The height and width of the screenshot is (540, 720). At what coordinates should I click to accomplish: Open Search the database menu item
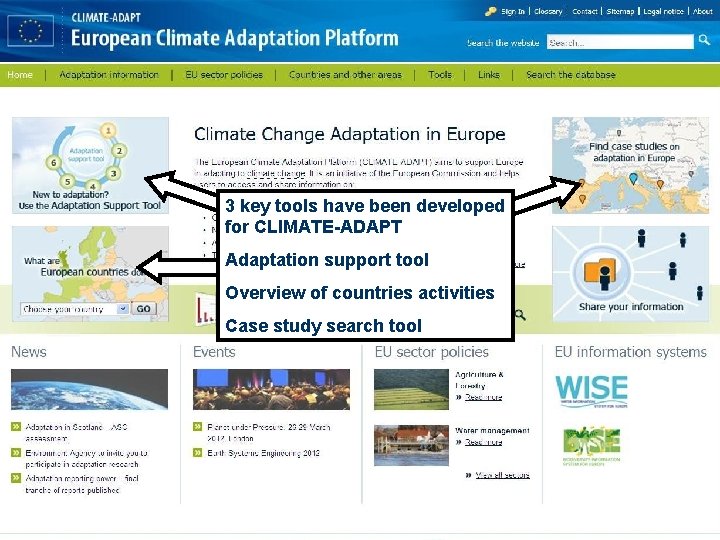tap(571, 75)
